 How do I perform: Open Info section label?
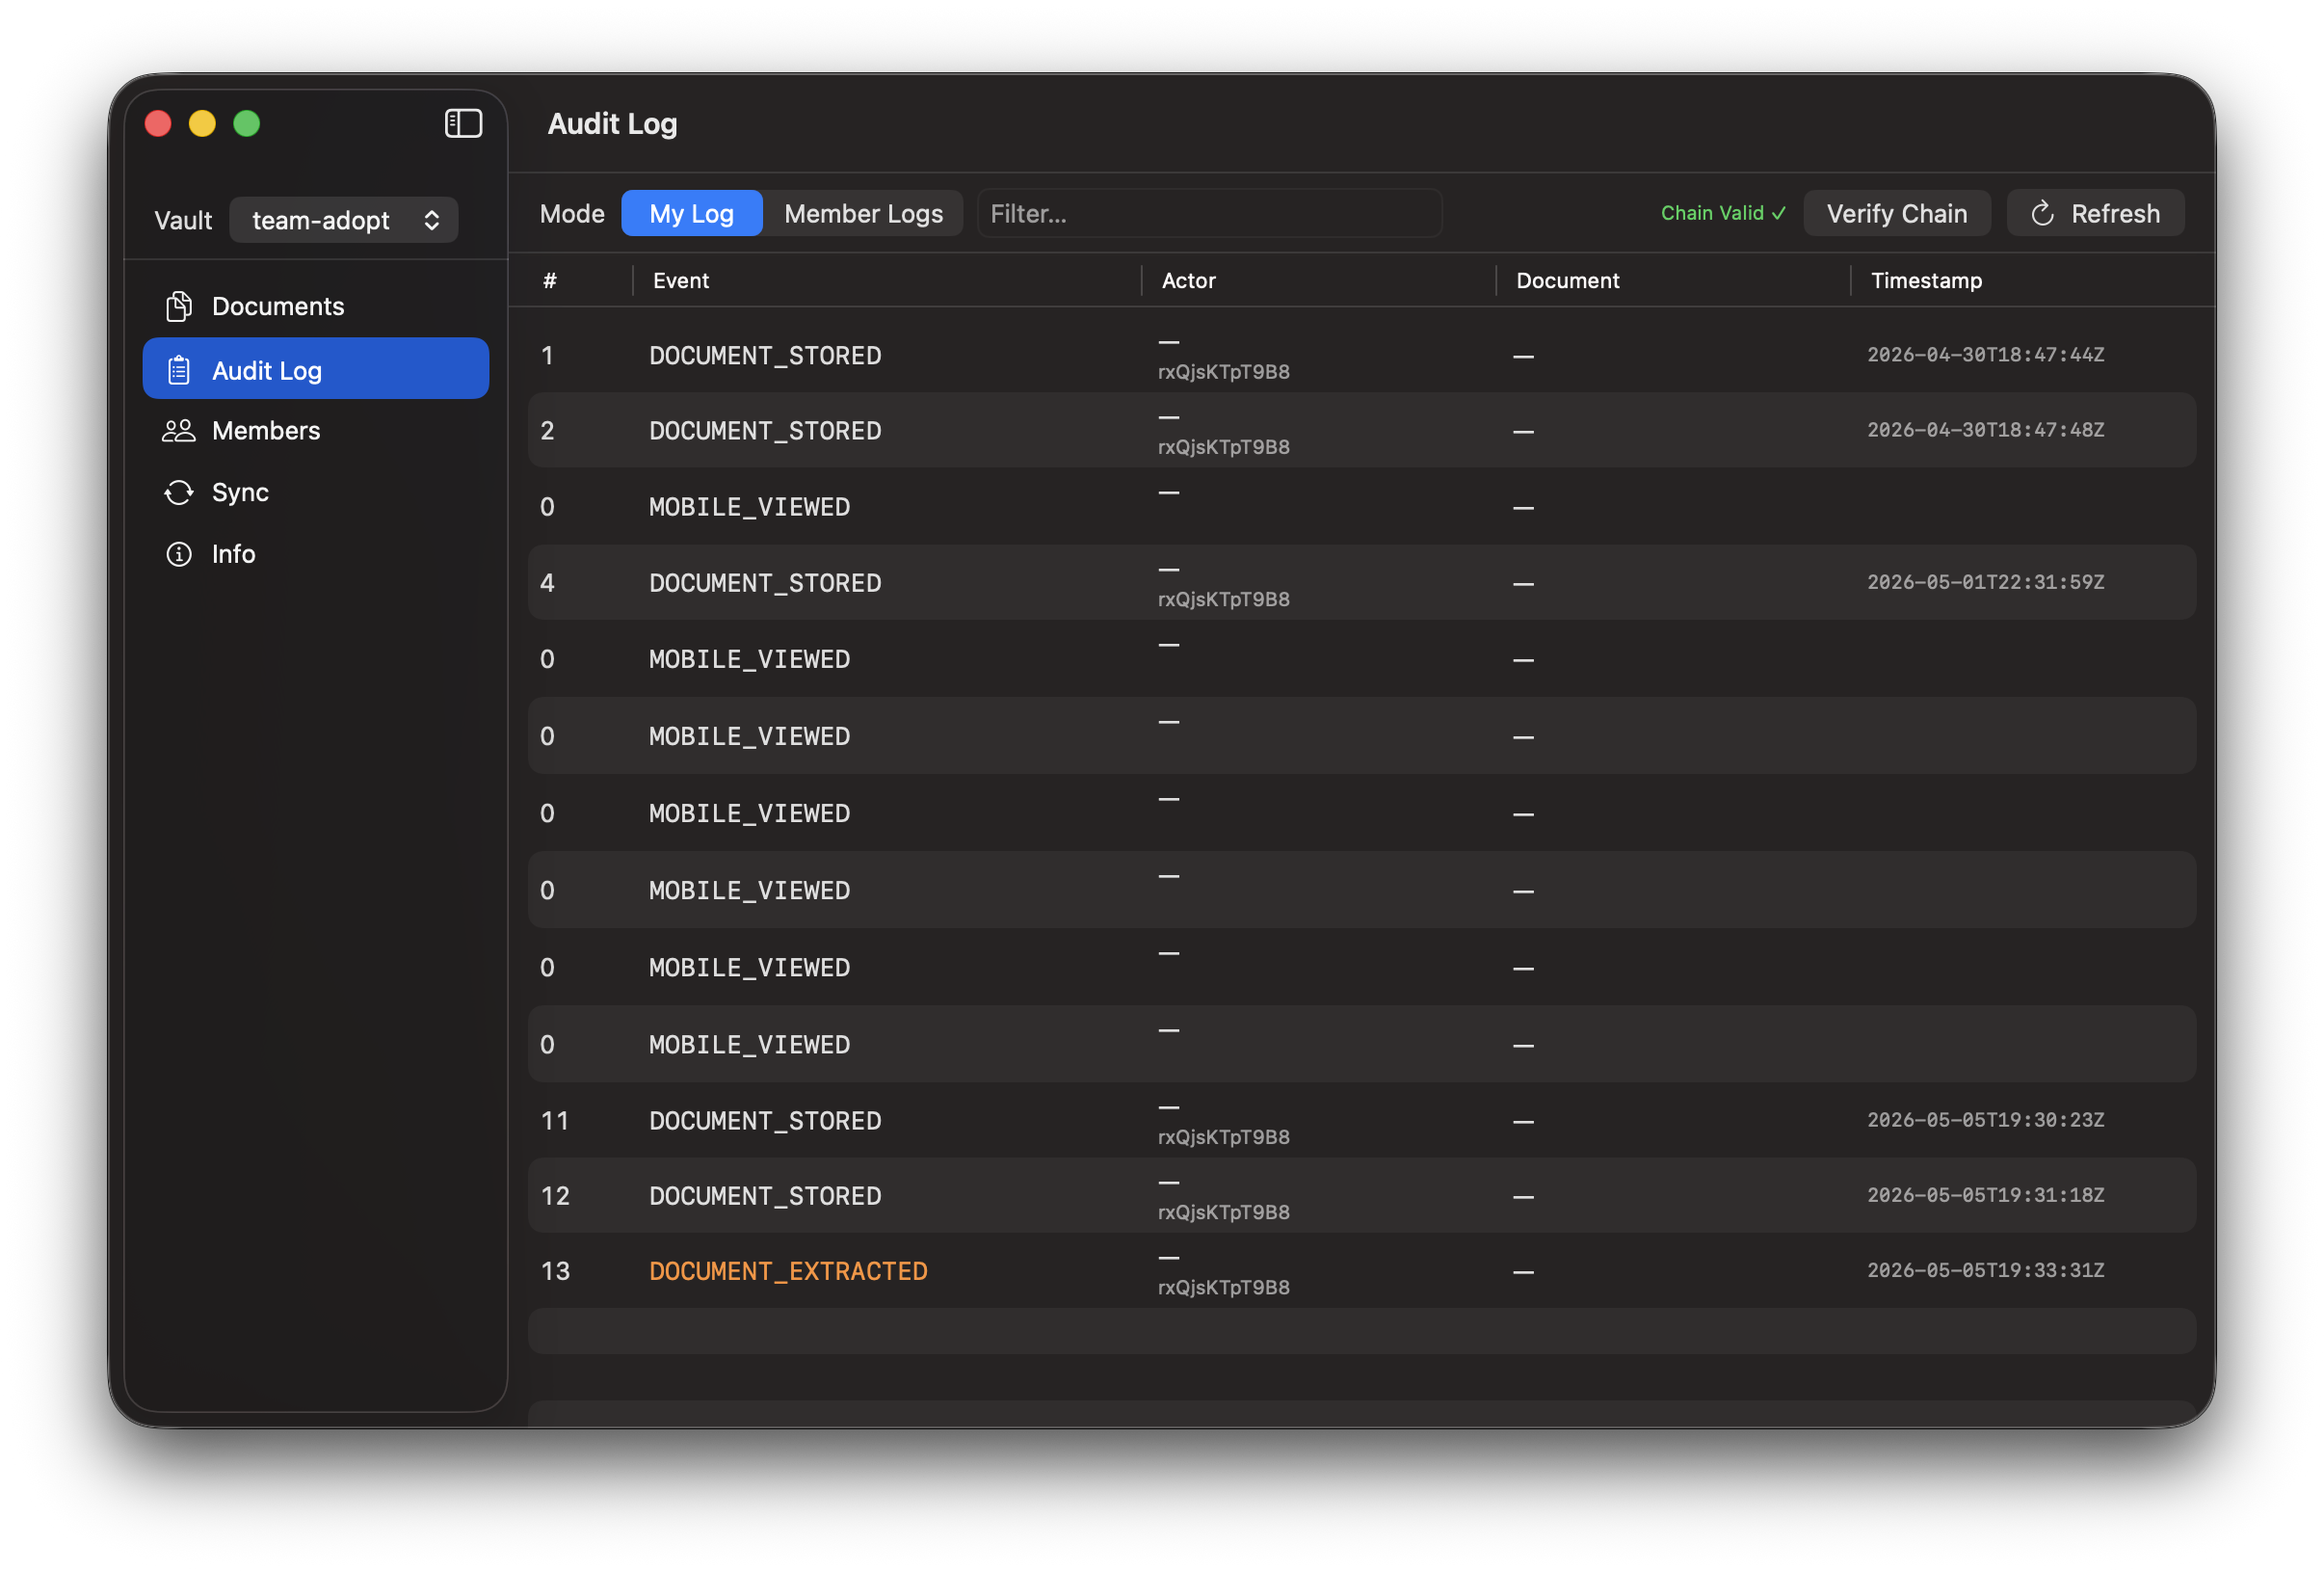pos(233,554)
